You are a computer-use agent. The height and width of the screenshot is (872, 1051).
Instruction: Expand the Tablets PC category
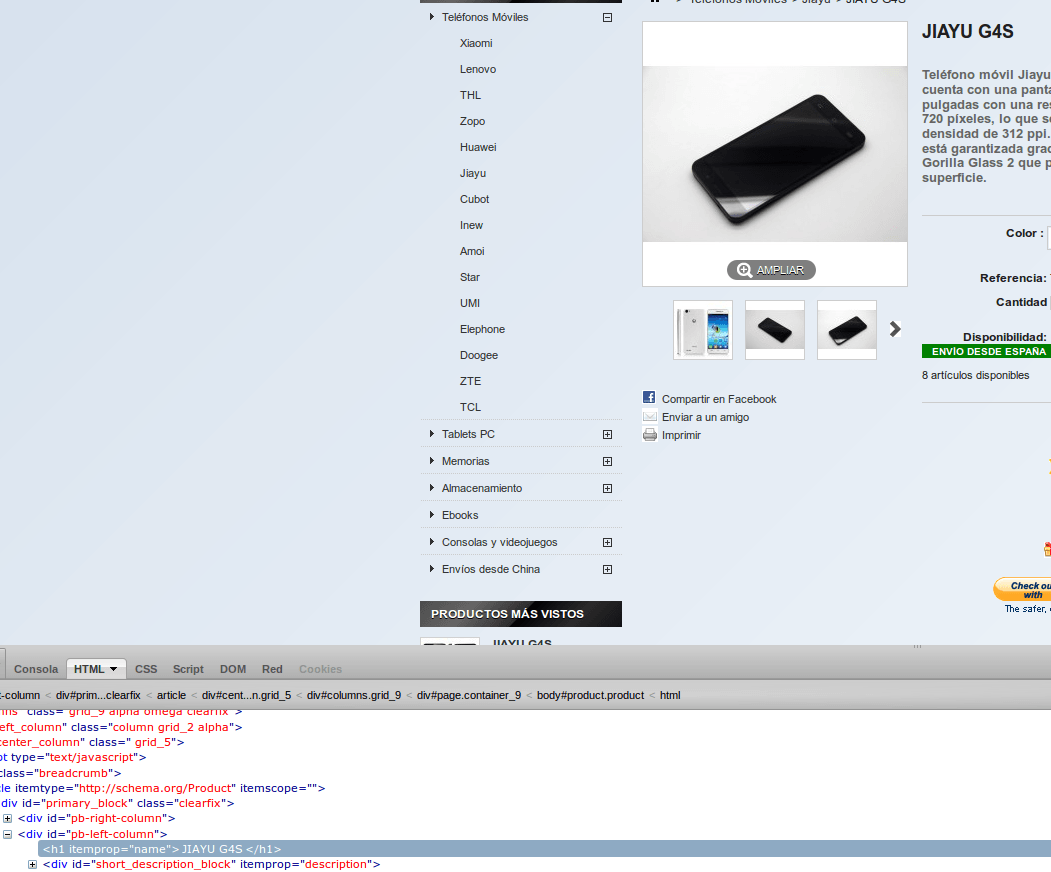(x=607, y=434)
